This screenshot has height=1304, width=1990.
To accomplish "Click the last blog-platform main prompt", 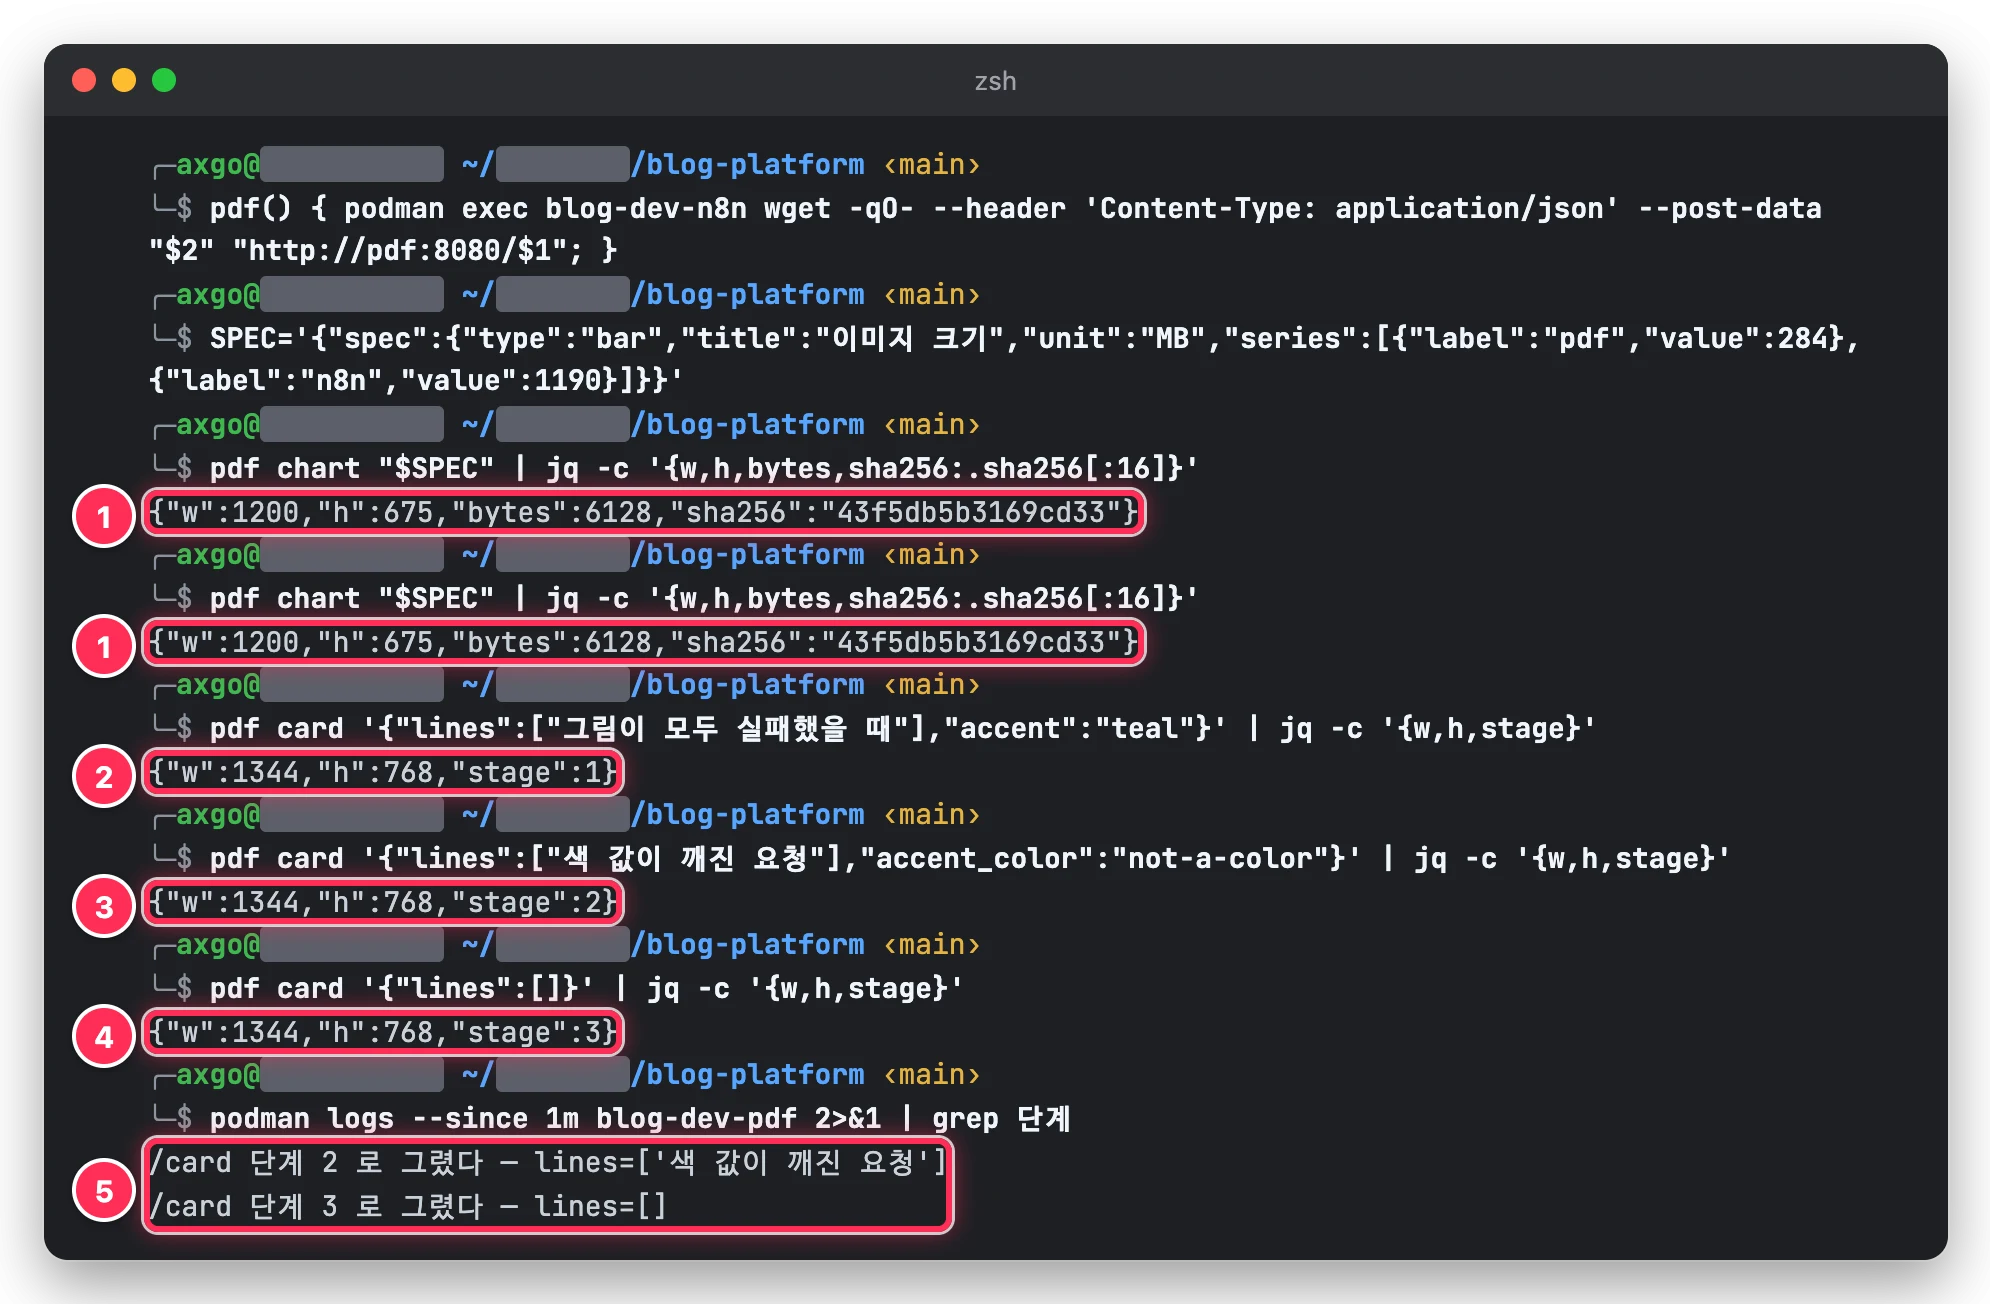I will 567,1074.
